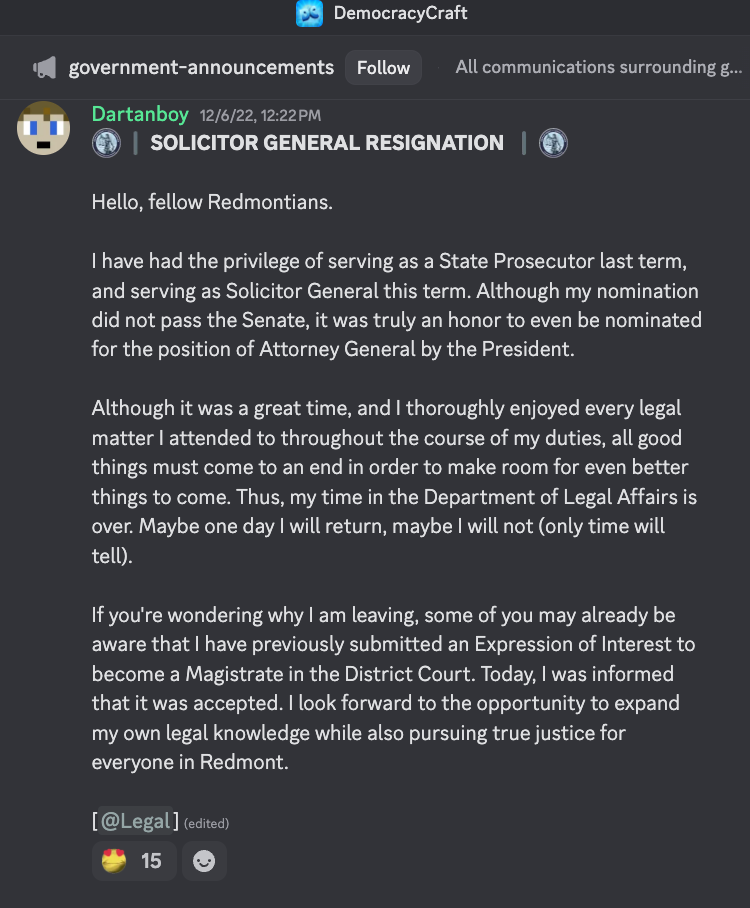Select the government-announcements channel title

coord(201,68)
